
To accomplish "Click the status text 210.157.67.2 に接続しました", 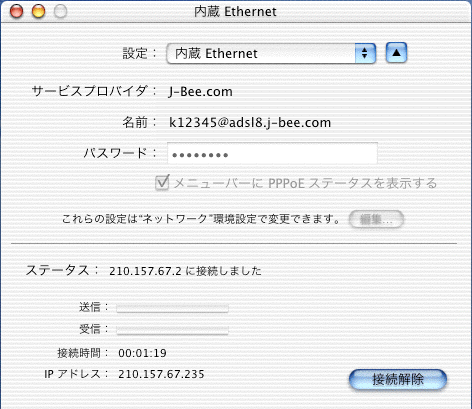I will [185, 271].
